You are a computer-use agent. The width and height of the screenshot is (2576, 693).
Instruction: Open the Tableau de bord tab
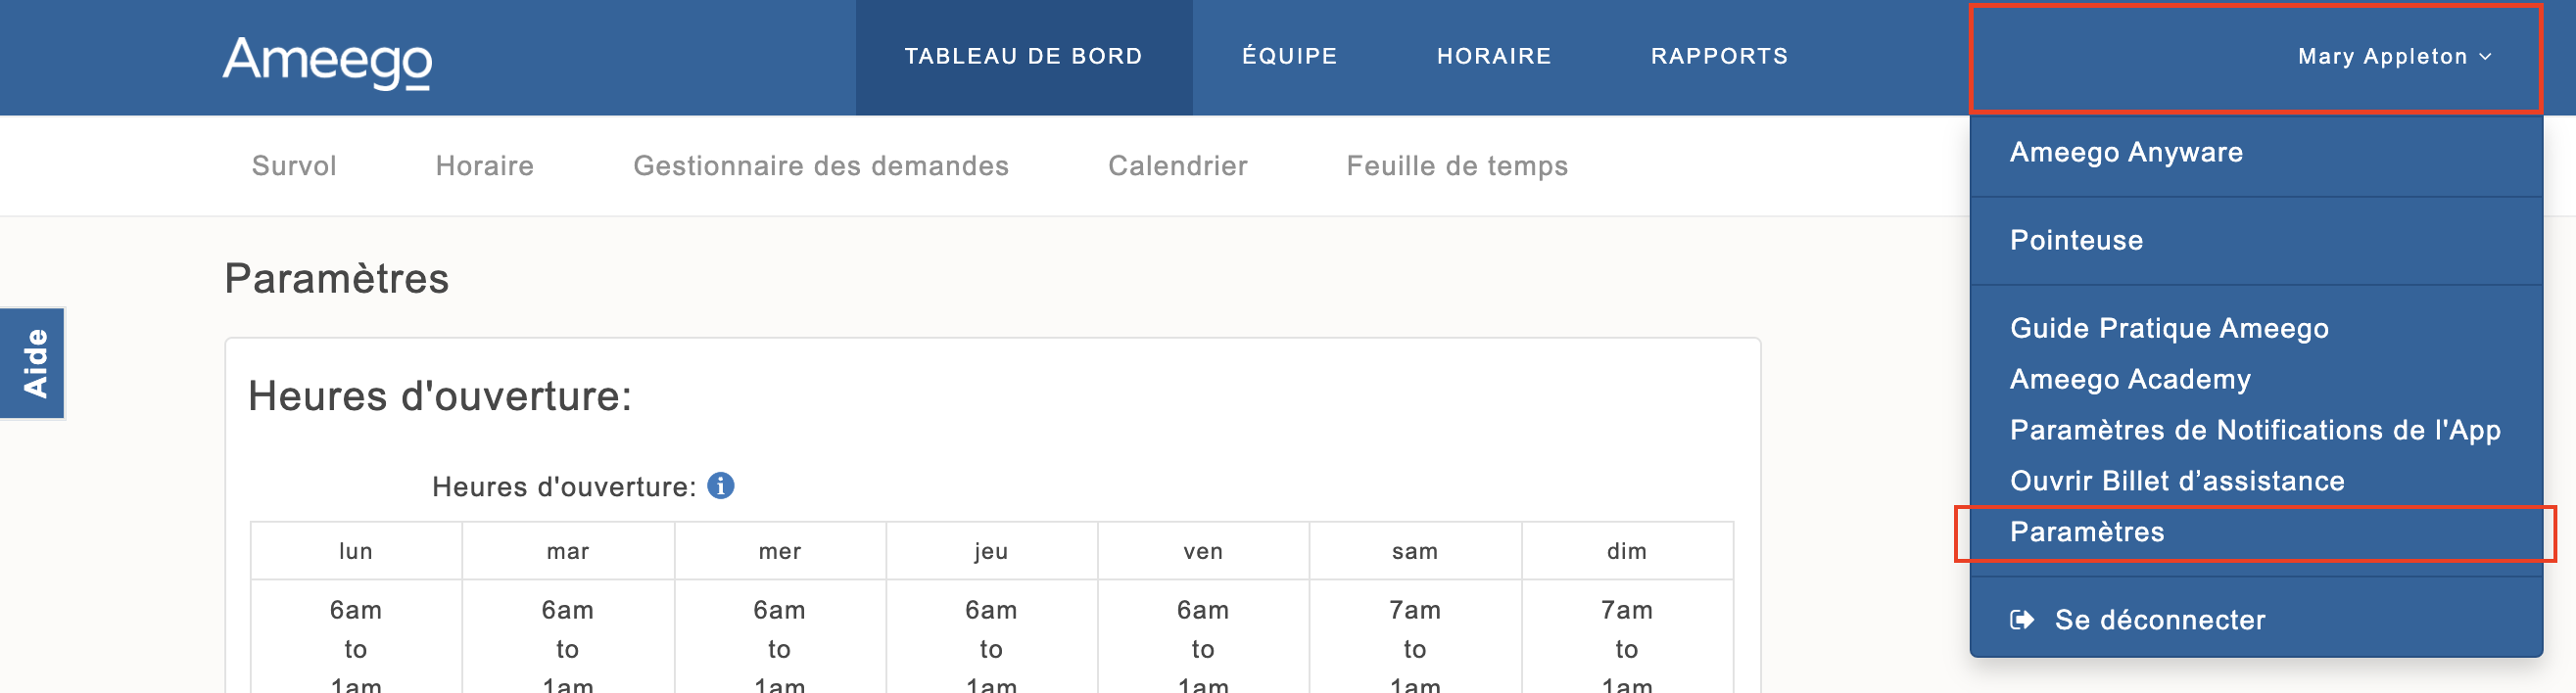pyautogui.click(x=1023, y=57)
